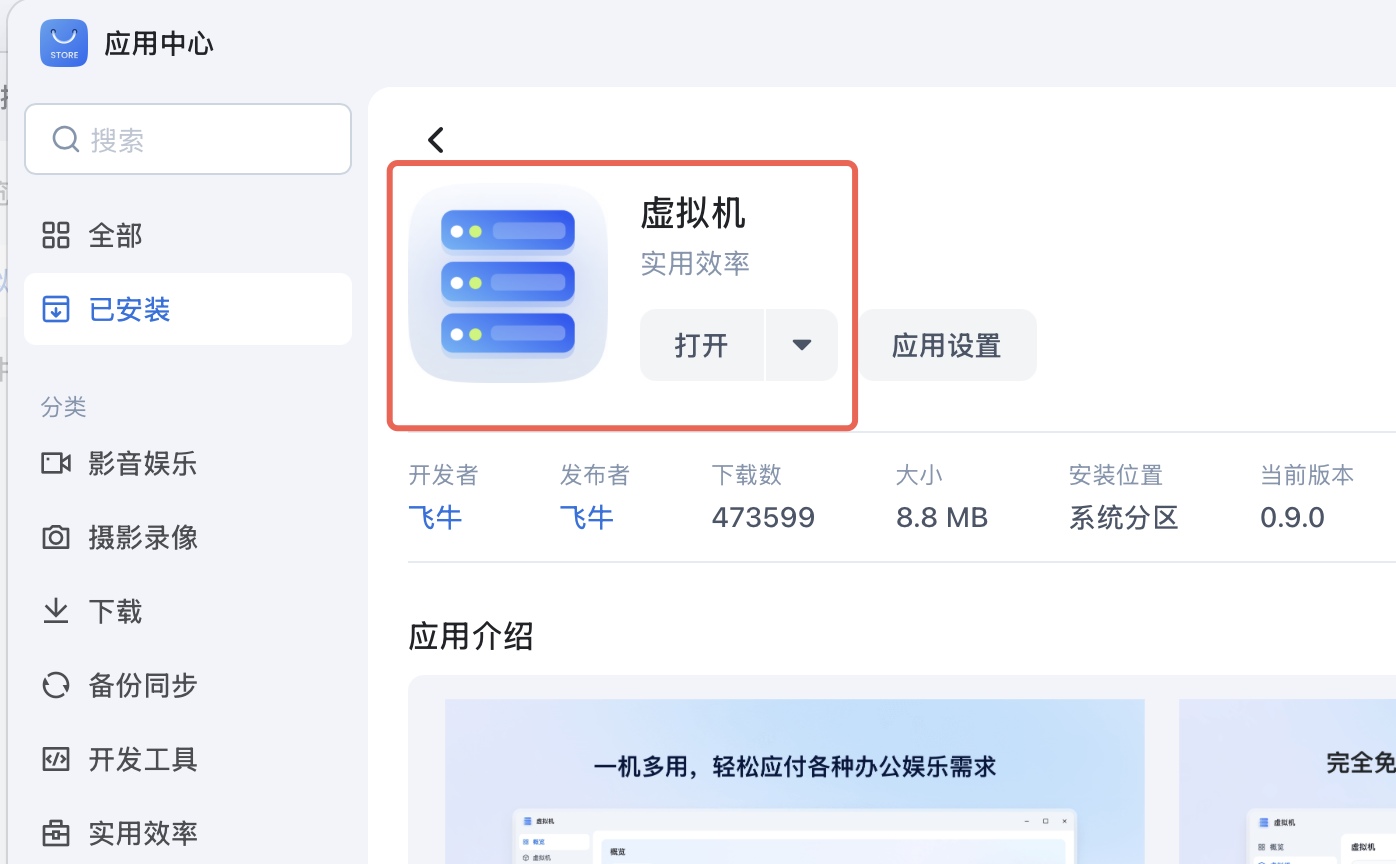Open the 开发工具 category

pyautogui.click(x=188, y=759)
